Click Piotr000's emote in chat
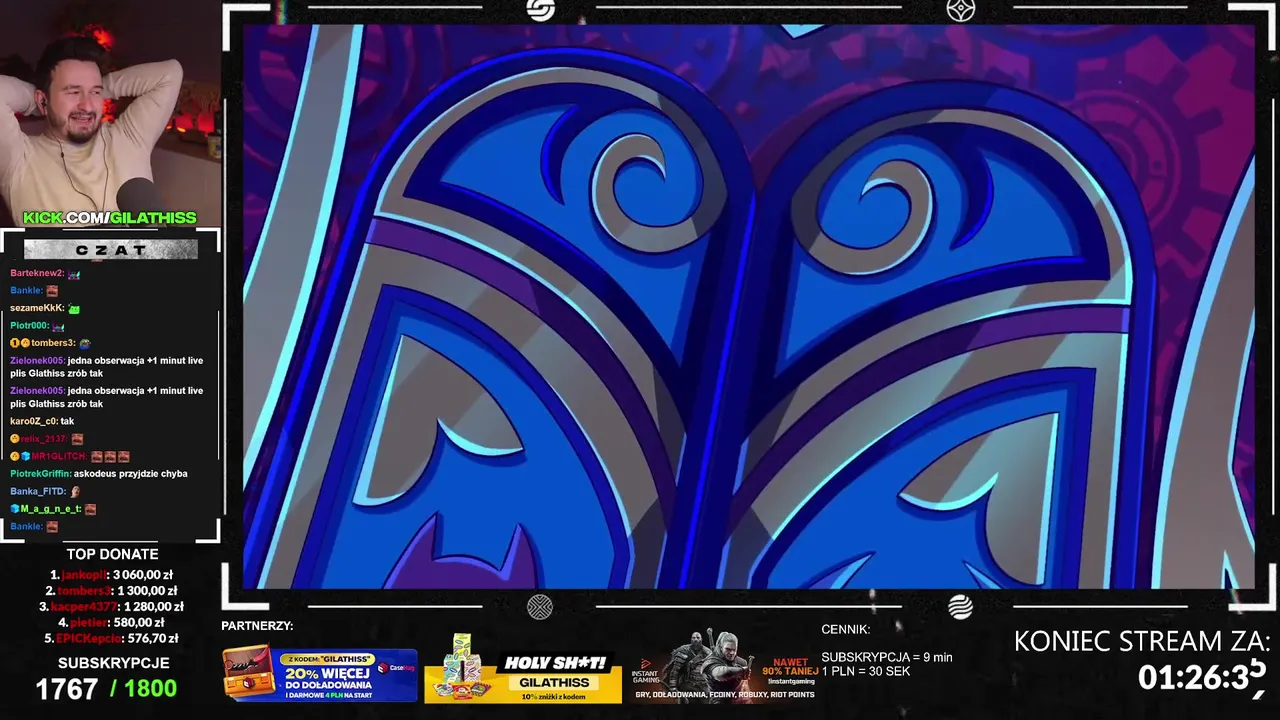Image resolution: width=1280 pixels, height=720 pixels. pyautogui.click(x=58, y=326)
